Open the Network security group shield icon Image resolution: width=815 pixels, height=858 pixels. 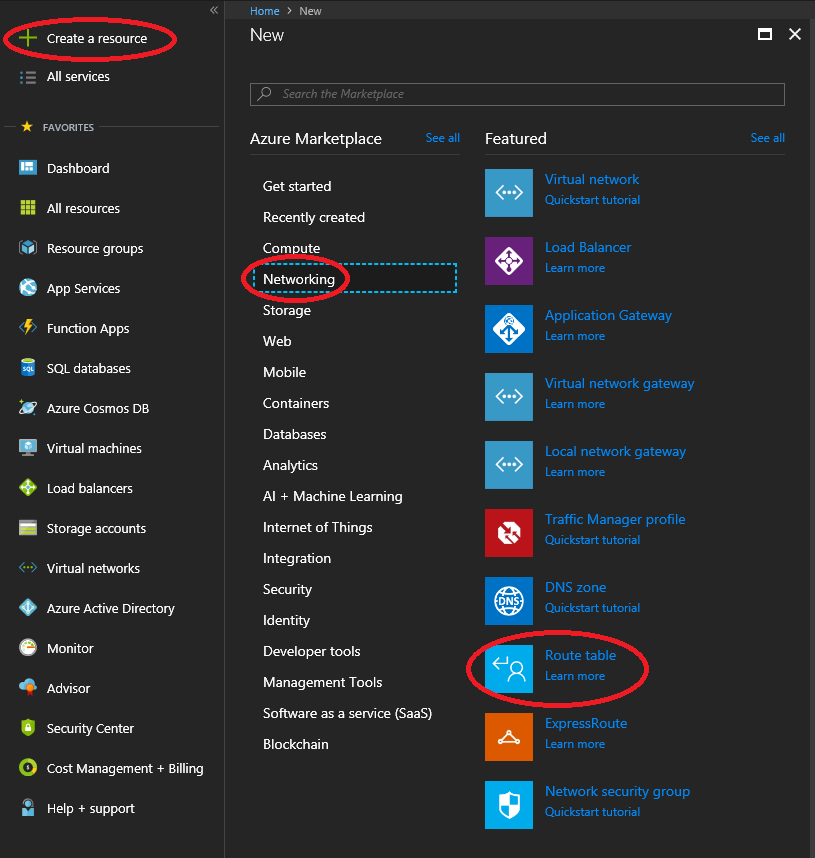(x=508, y=805)
